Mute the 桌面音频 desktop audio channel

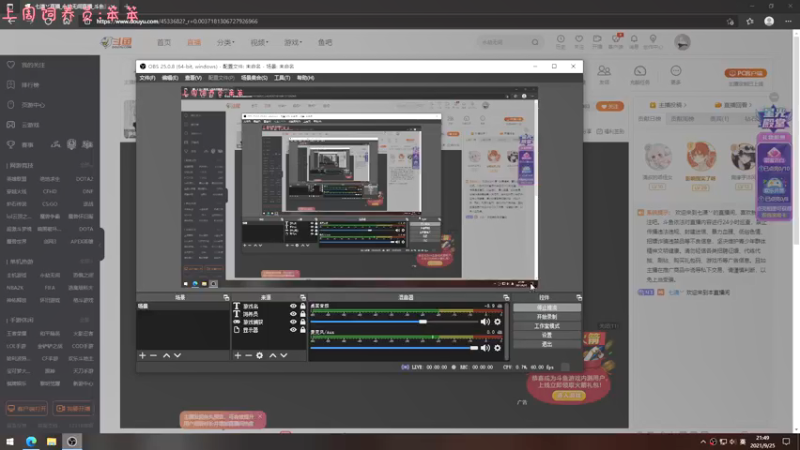(x=485, y=322)
